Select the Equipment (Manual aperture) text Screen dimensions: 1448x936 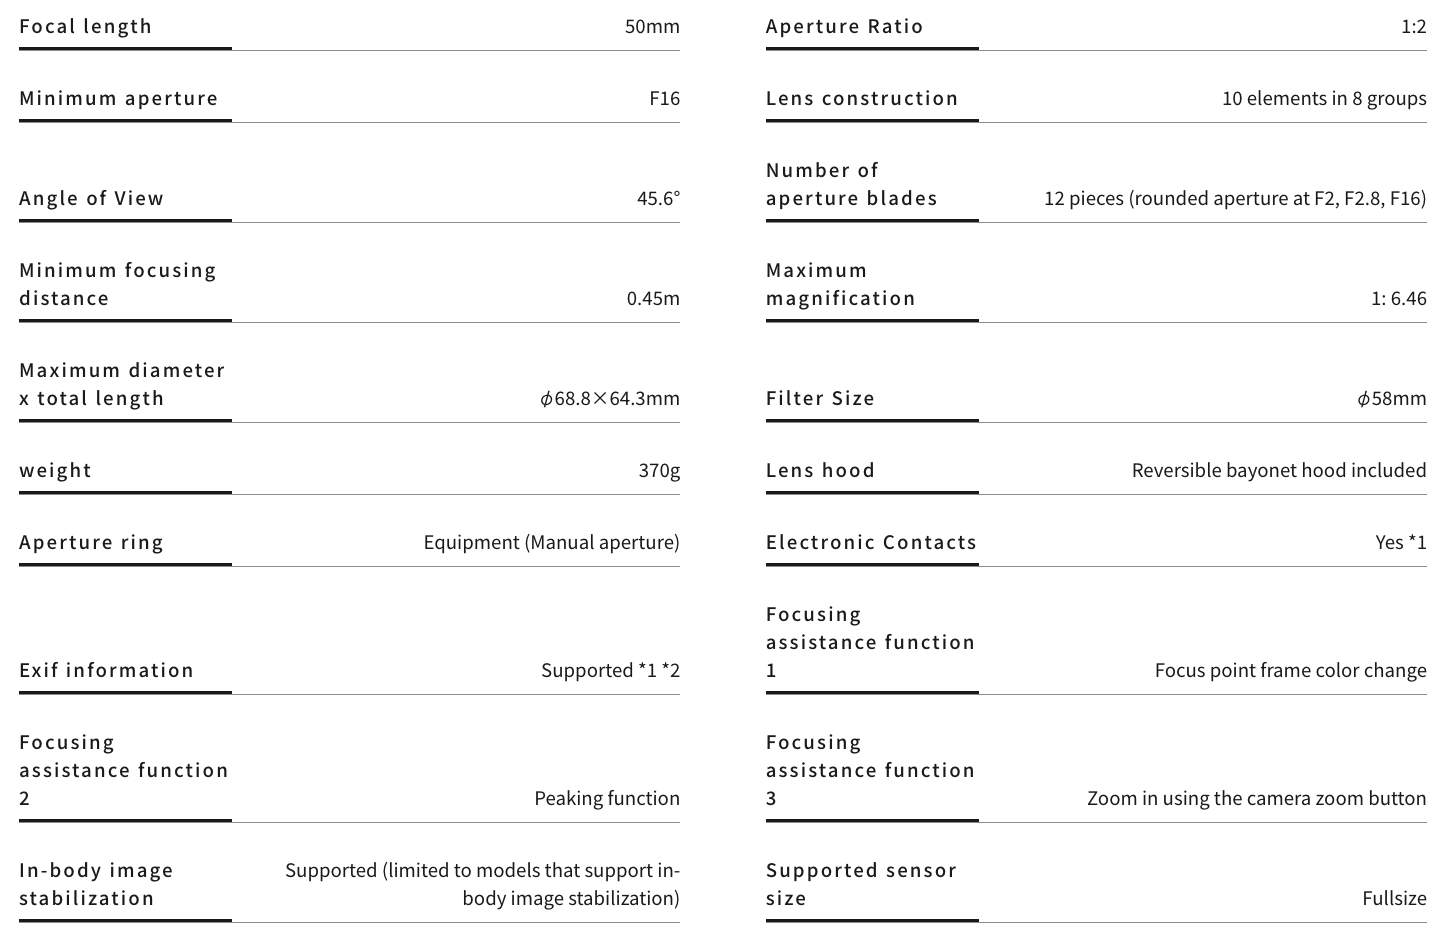(x=551, y=542)
